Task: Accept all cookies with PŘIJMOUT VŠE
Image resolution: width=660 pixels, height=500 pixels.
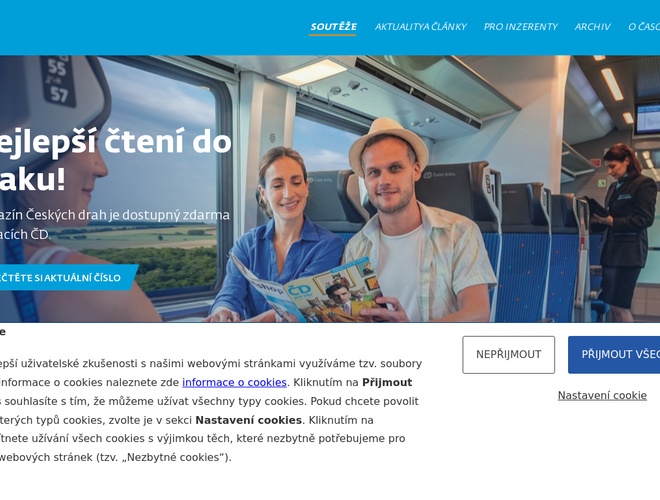Action: 614,354
